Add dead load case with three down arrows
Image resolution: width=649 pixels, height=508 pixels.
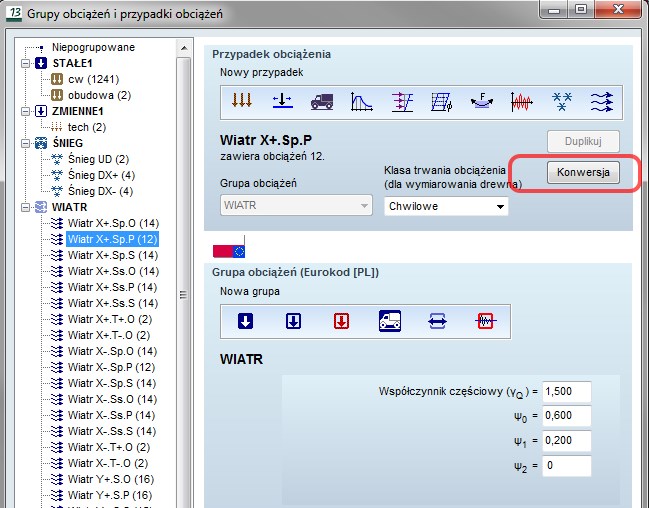point(243,100)
